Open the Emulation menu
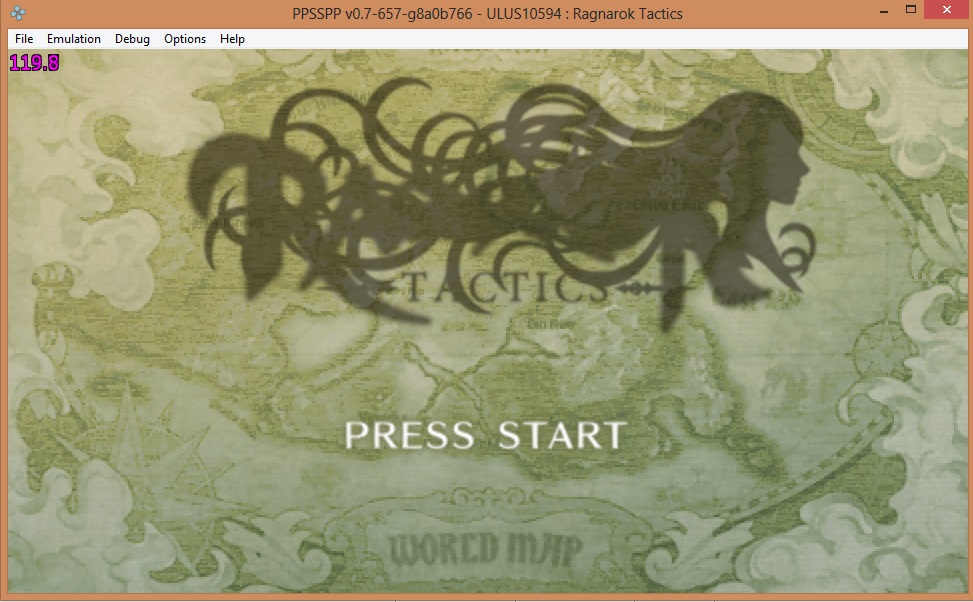 (74, 39)
